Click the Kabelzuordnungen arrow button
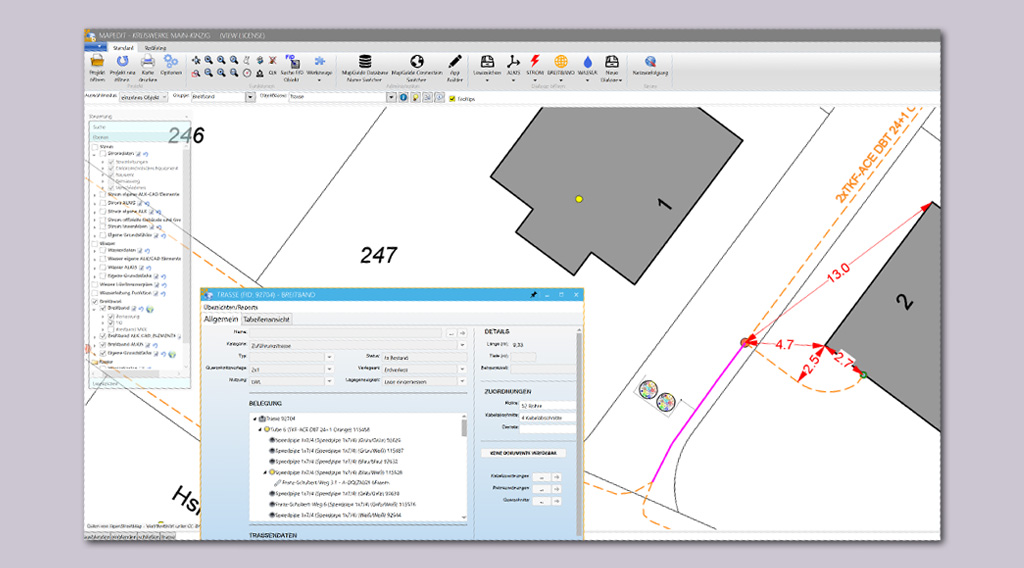 point(556,478)
